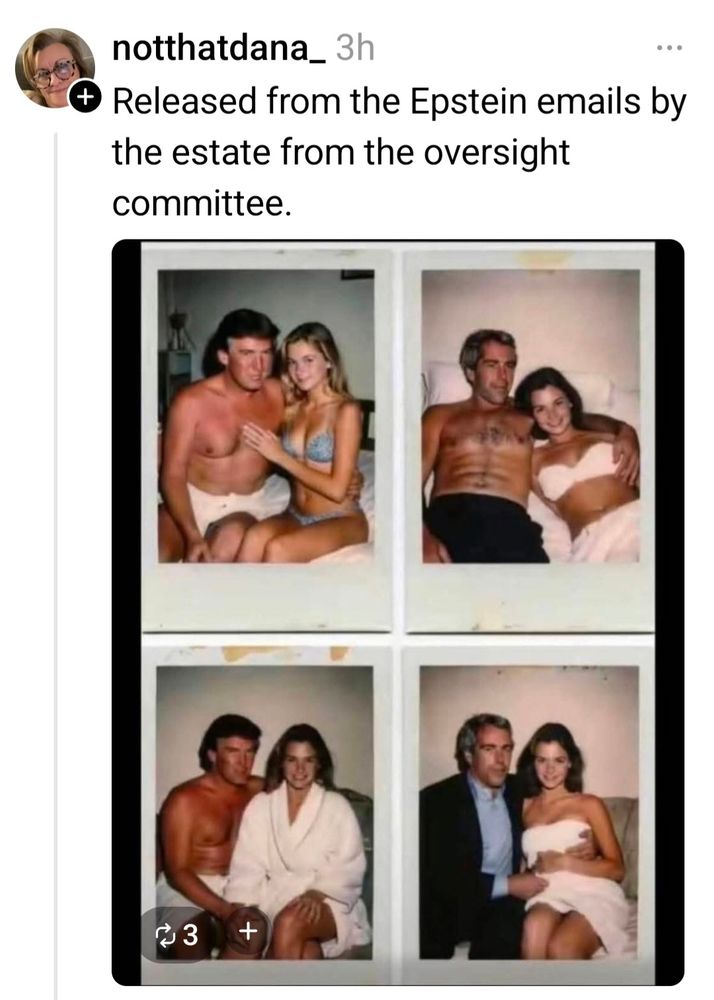Screen dimensions: 714x1000
Task: Click the repost arrows icon on image
Action: (x=165, y=935)
